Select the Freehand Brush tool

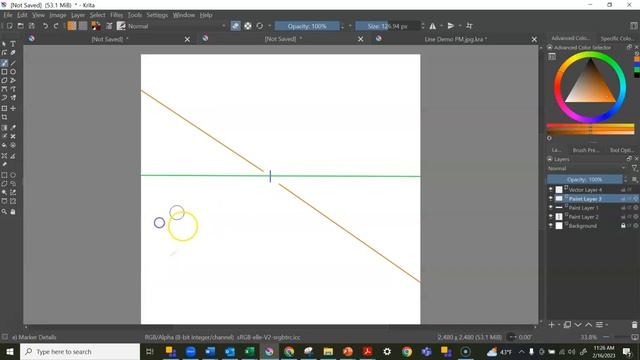tap(4, 63)
